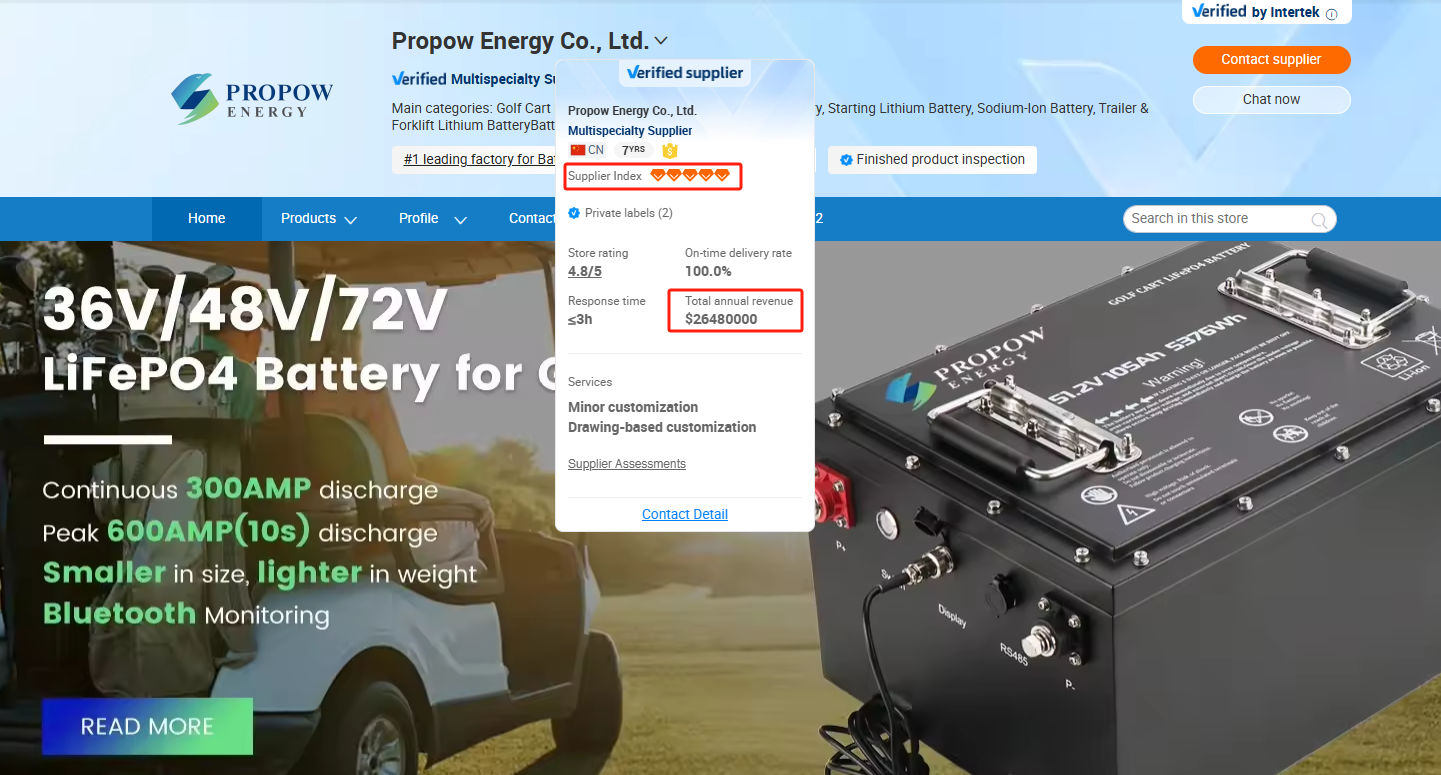Click the magnifier icon in store search

click(x=1319, y=220)
